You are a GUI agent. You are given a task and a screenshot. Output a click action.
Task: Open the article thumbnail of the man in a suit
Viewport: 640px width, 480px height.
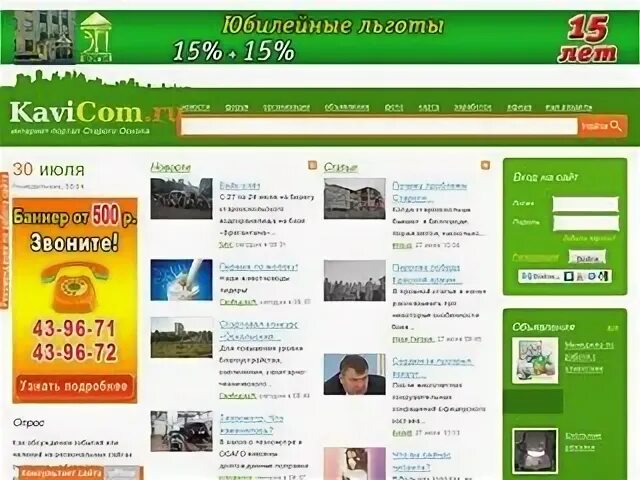click(x=355, y=374)
